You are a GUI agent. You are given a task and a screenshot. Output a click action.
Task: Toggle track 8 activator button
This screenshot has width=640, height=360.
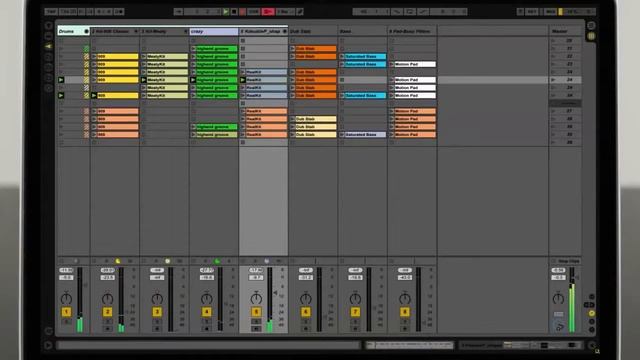405,312
